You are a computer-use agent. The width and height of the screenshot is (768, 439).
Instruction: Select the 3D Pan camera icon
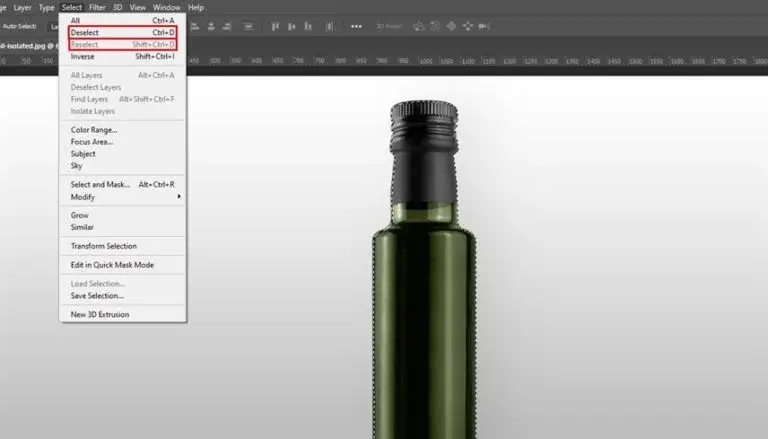(x=451, y=26)
